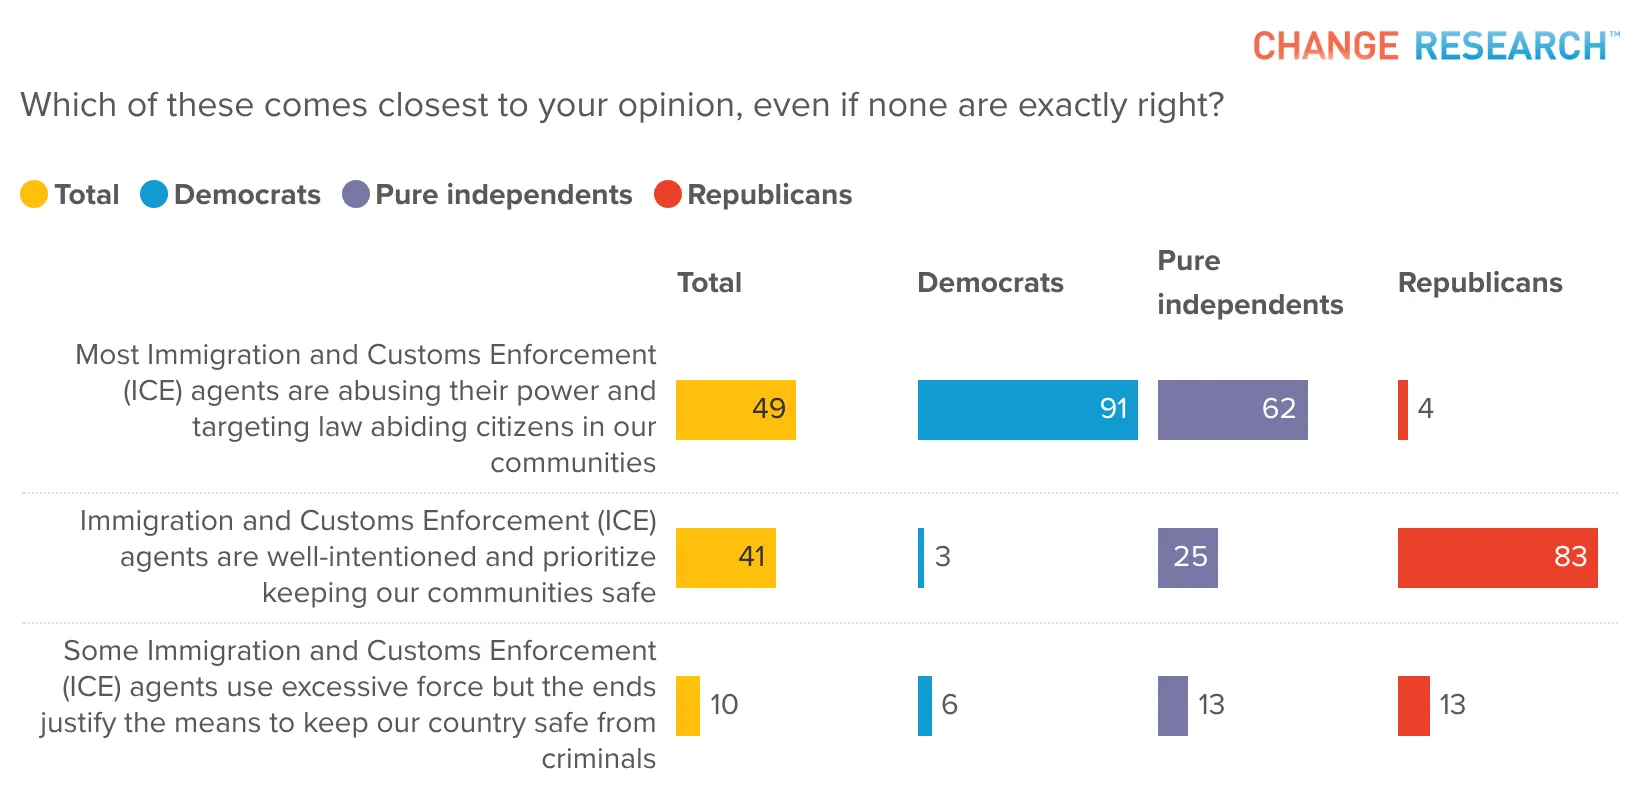Image resolution: width=1640 pixels, height=798 pixels.
Task: Click the purple Pure independents legend dot
Action: [356, 194]
